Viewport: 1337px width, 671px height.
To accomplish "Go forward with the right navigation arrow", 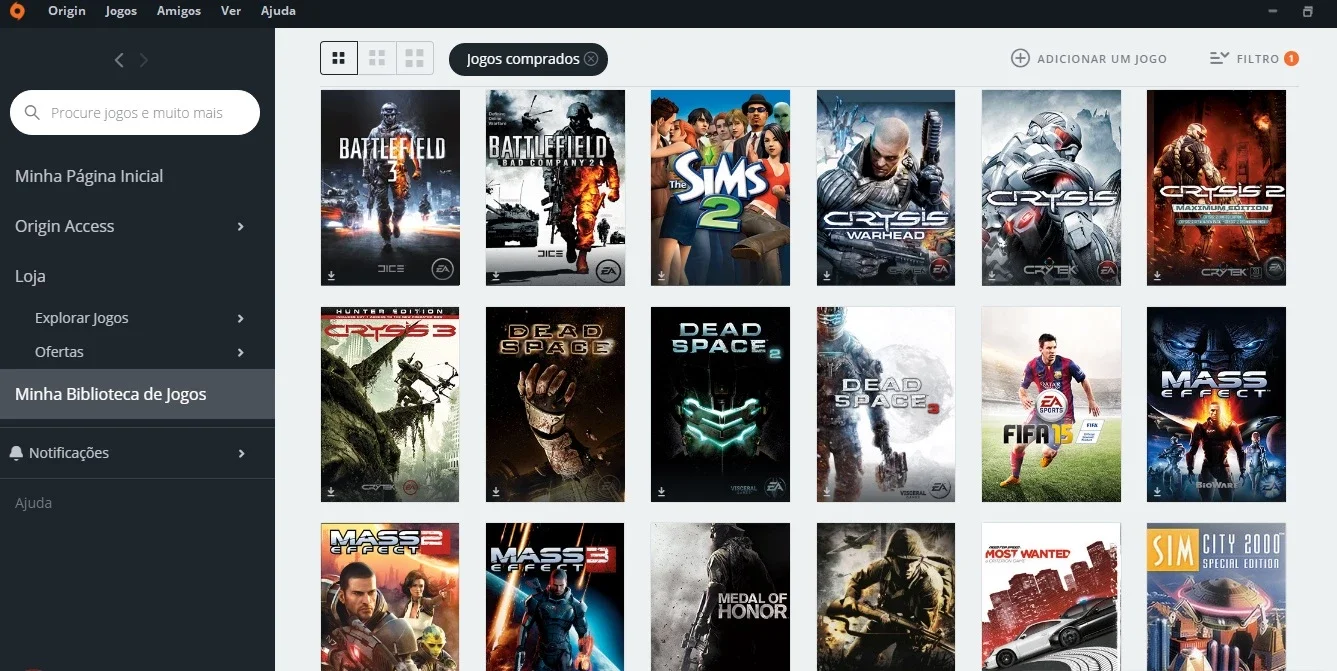I will coord(144,60).
